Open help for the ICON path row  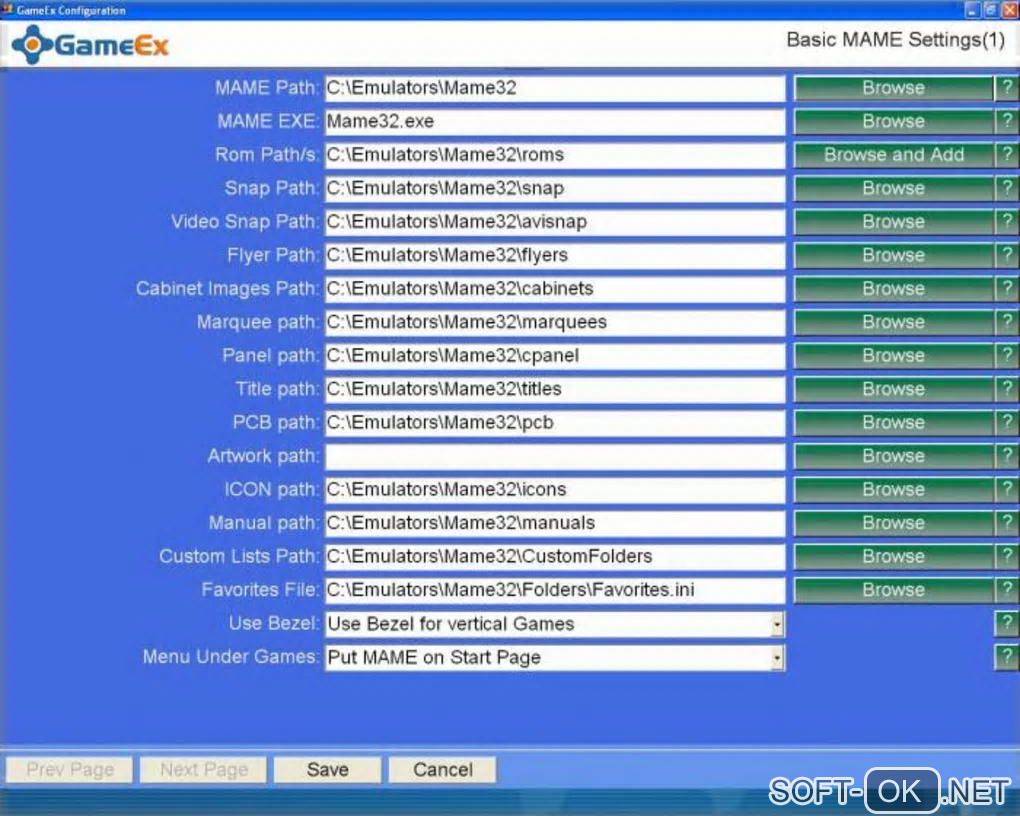pos(1007,489)
